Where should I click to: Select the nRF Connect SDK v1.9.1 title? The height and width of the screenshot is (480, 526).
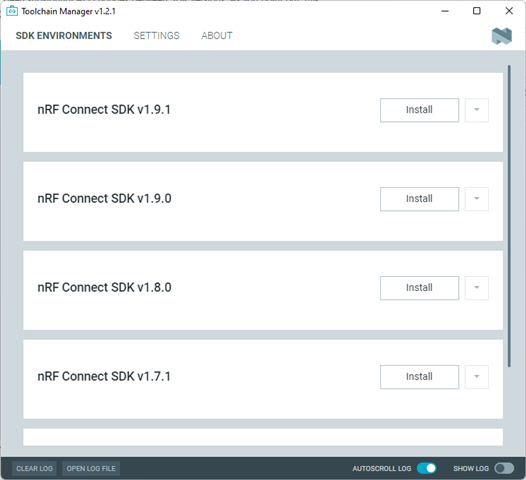point(104,110)
